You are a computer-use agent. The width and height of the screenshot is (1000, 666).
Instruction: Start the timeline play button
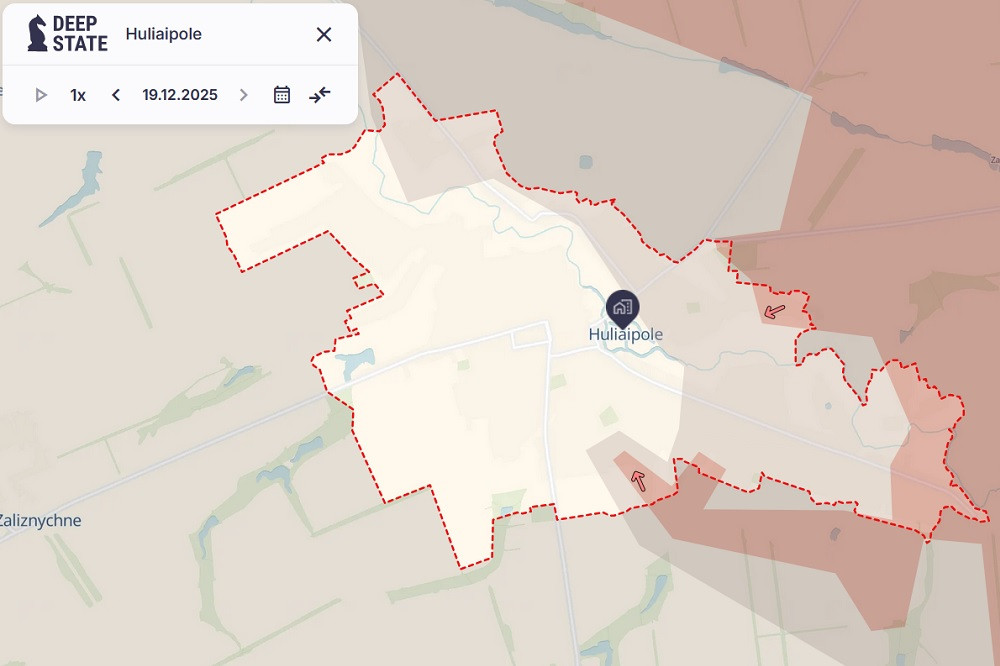point(41,95)
